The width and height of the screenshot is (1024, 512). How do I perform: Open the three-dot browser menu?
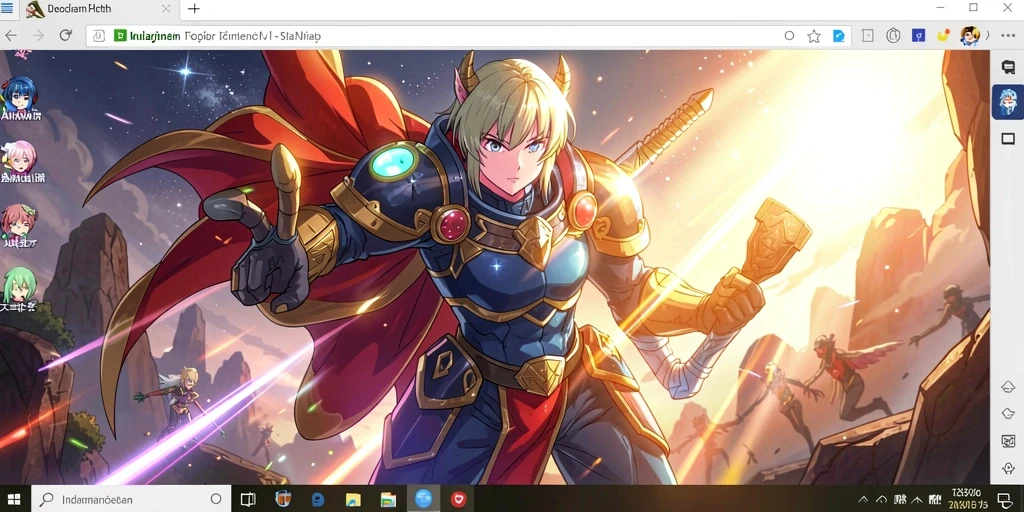(x=1008, y=36)
